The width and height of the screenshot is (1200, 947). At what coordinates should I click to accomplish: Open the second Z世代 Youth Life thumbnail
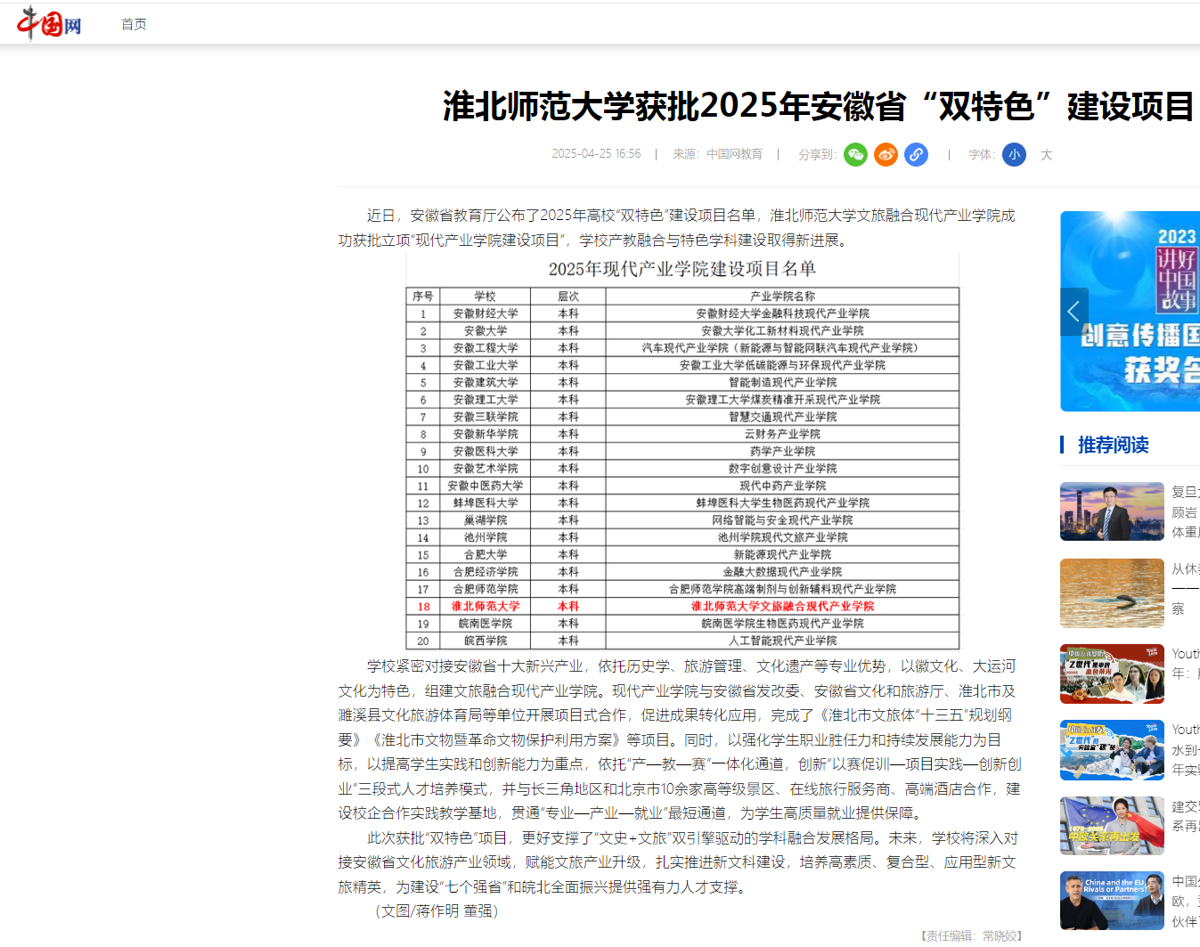coord(1111,749)
